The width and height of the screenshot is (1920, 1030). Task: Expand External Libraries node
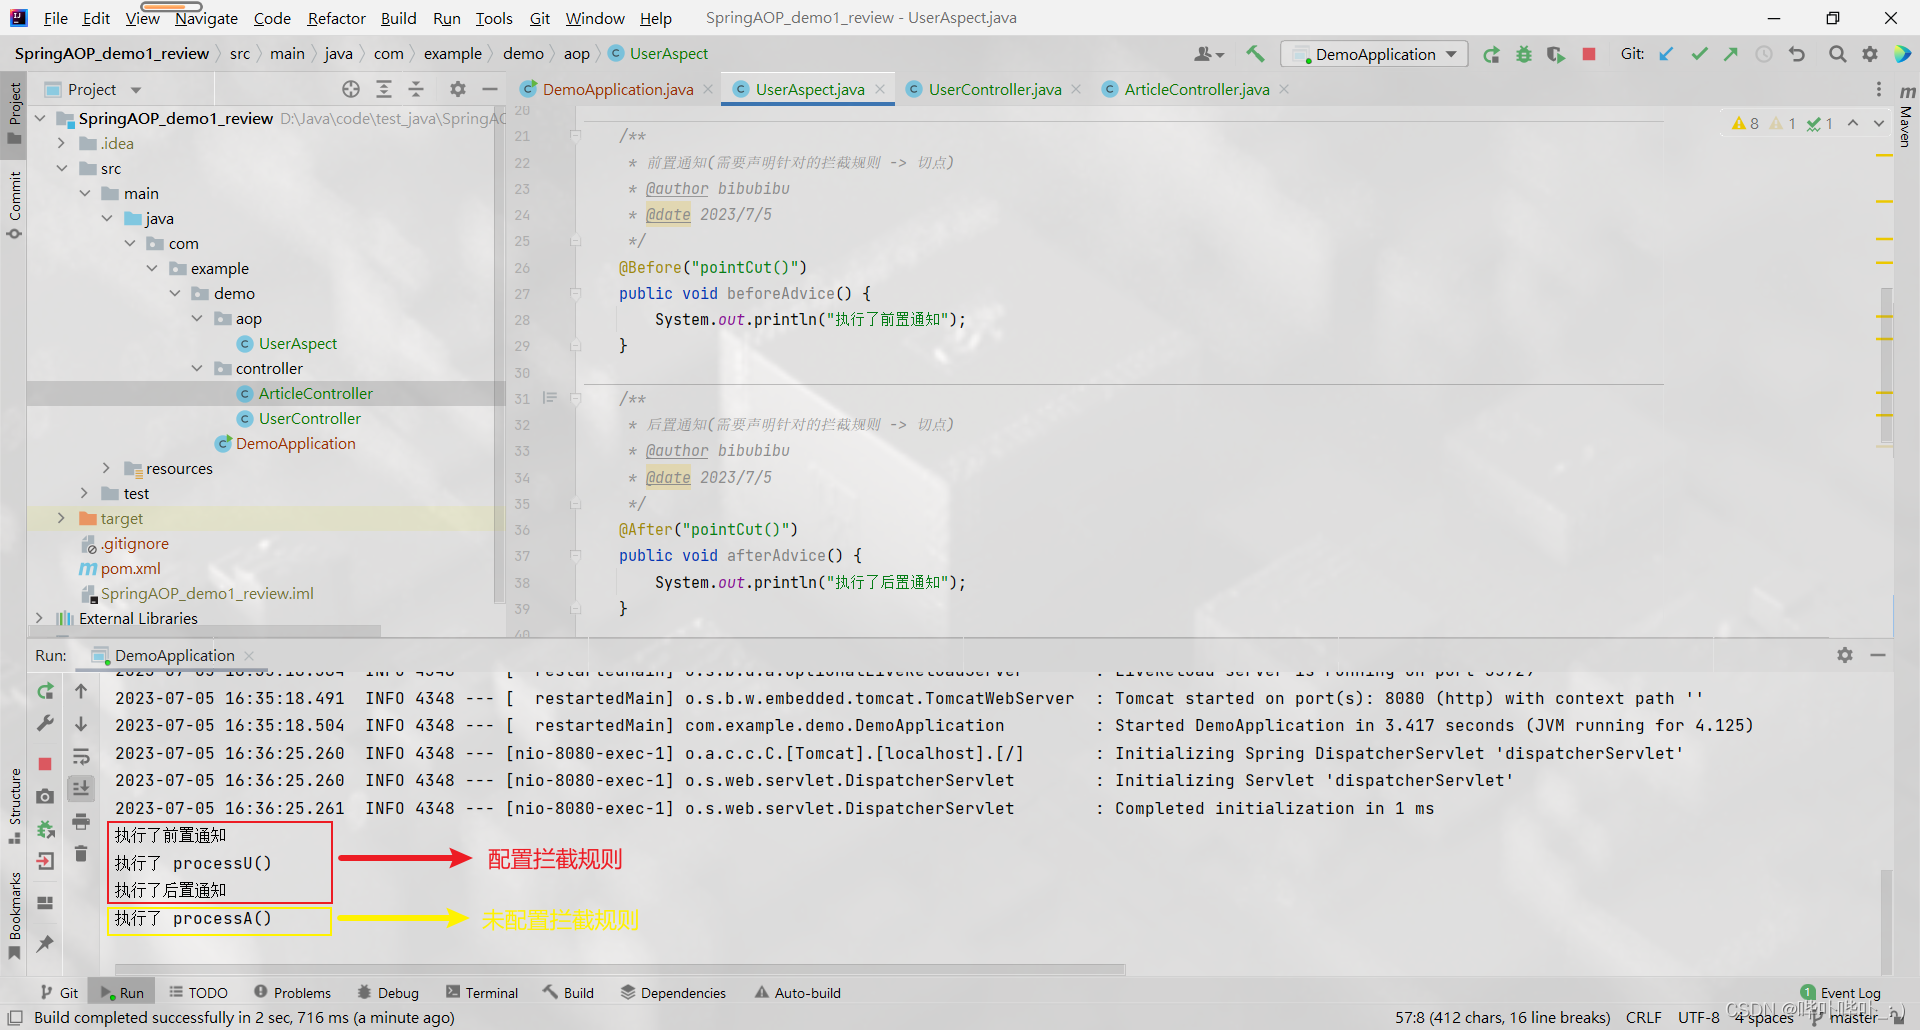point(40,618)
